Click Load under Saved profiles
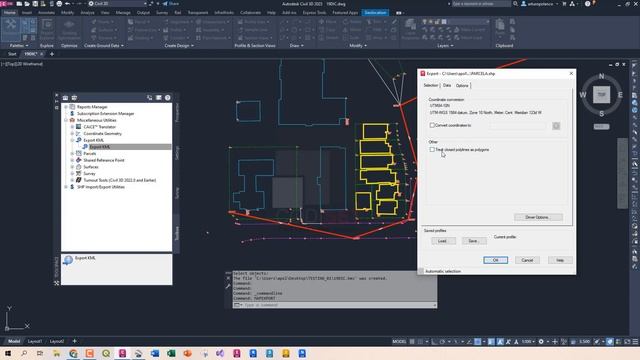The image size is (640, 360). tap(443, 241)
